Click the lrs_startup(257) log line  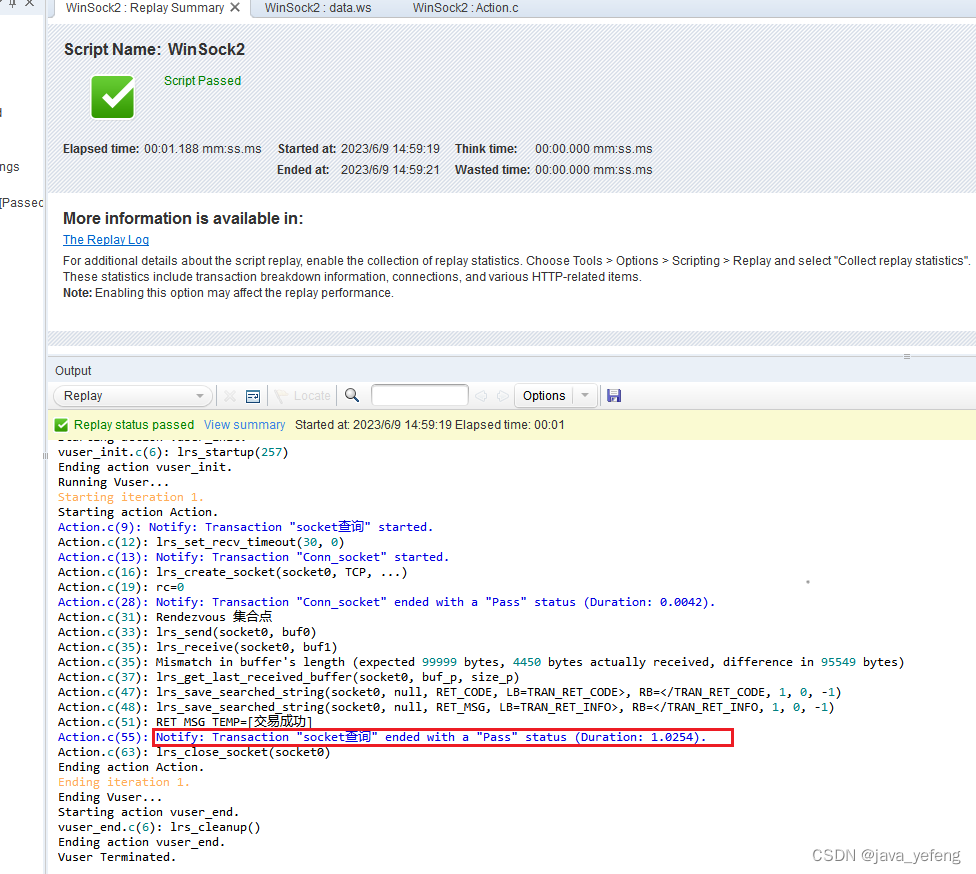(x=173, y=452)
